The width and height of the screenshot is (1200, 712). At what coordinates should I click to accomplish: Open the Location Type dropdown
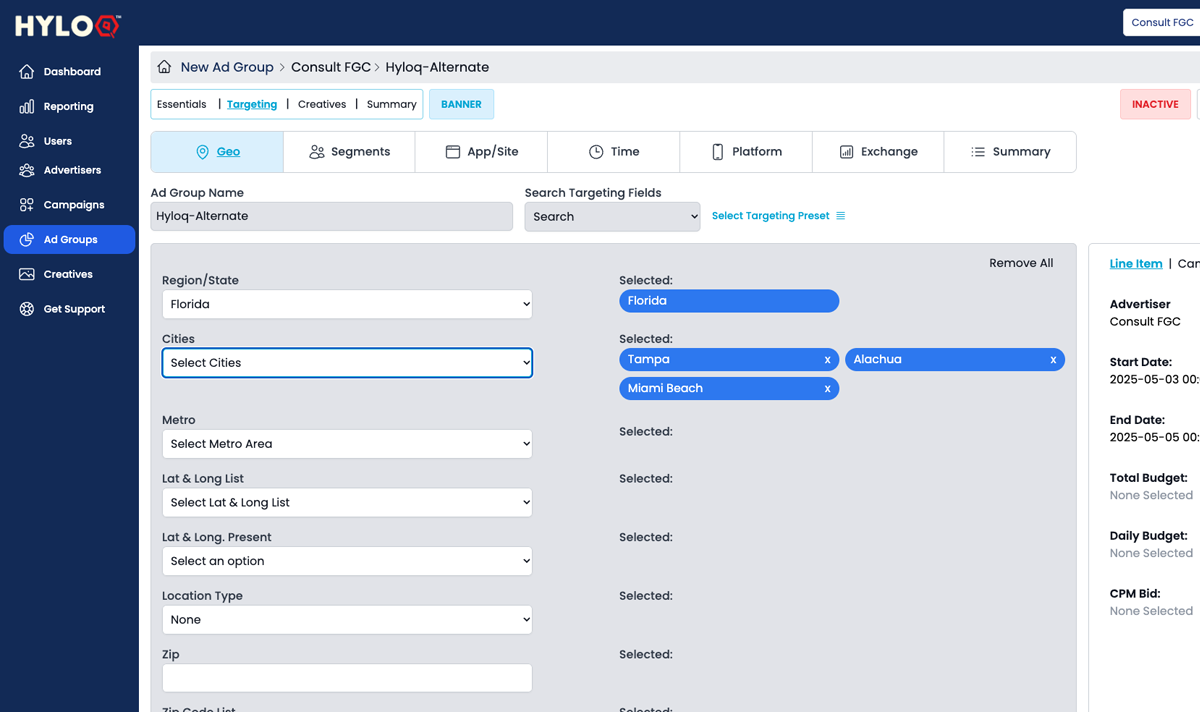pos(347,620)
